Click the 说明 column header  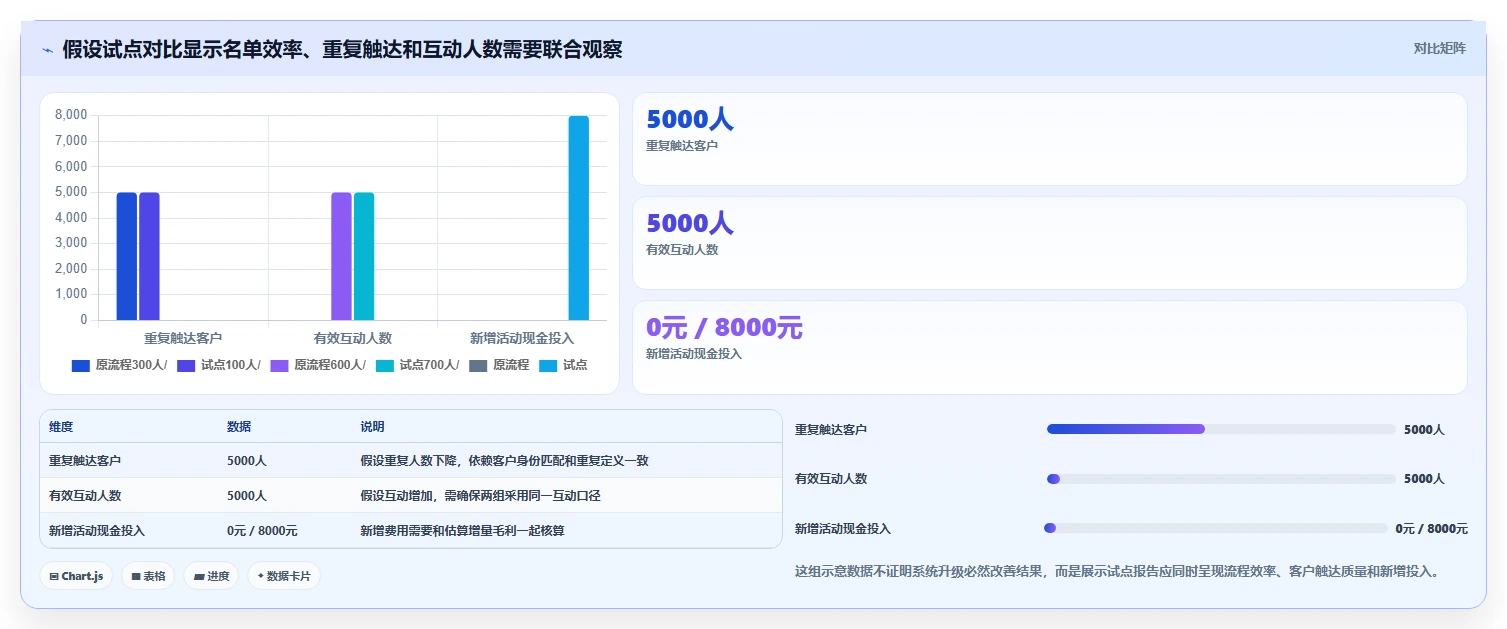coord(372,427)
